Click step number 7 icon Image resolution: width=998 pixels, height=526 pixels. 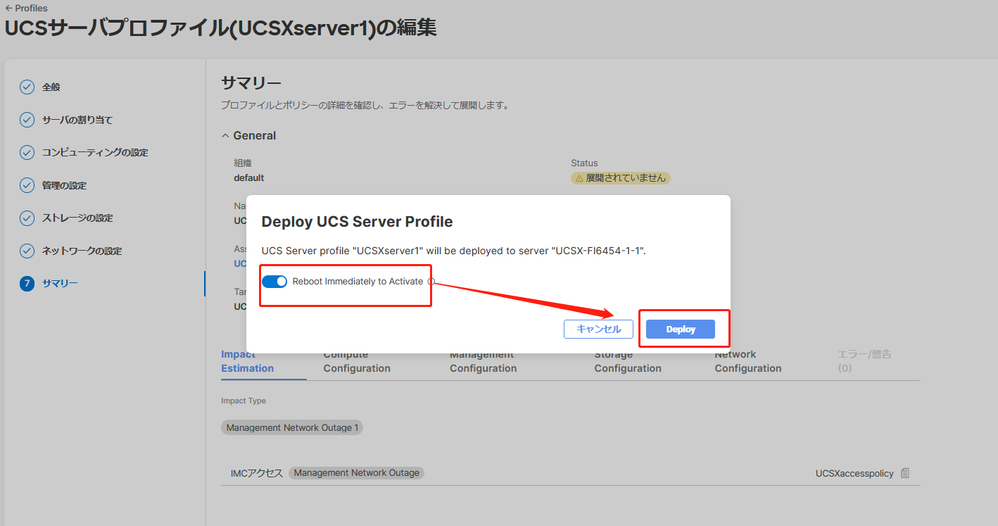(x=27, y=283)
